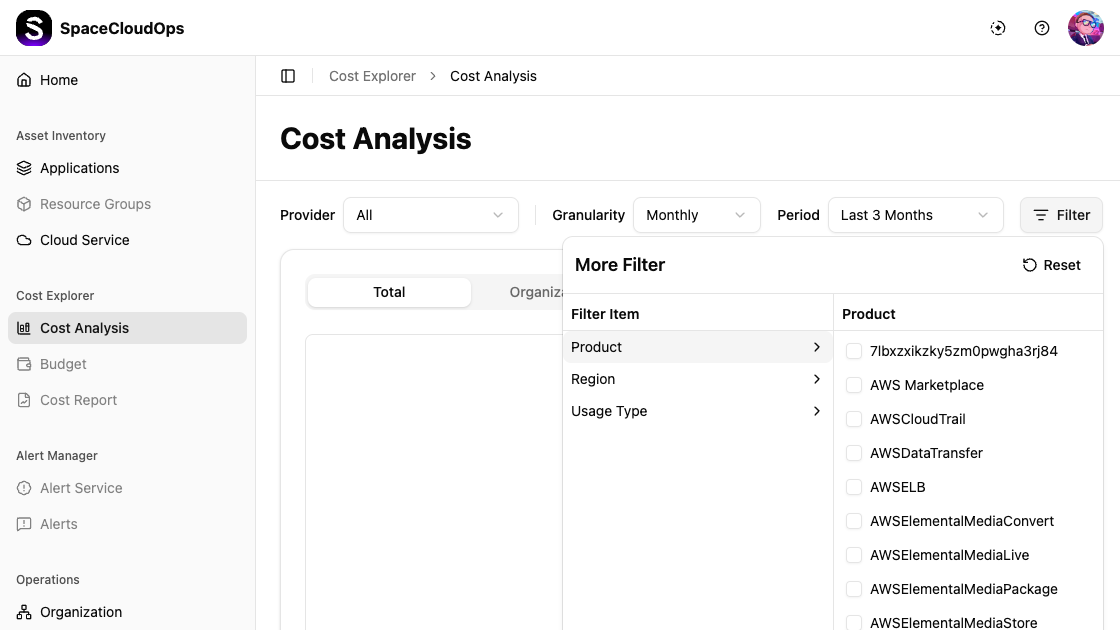Open the Period Last 3 Months dropdown
This screenshot has width=1120, height=630.
pos(914,215)
